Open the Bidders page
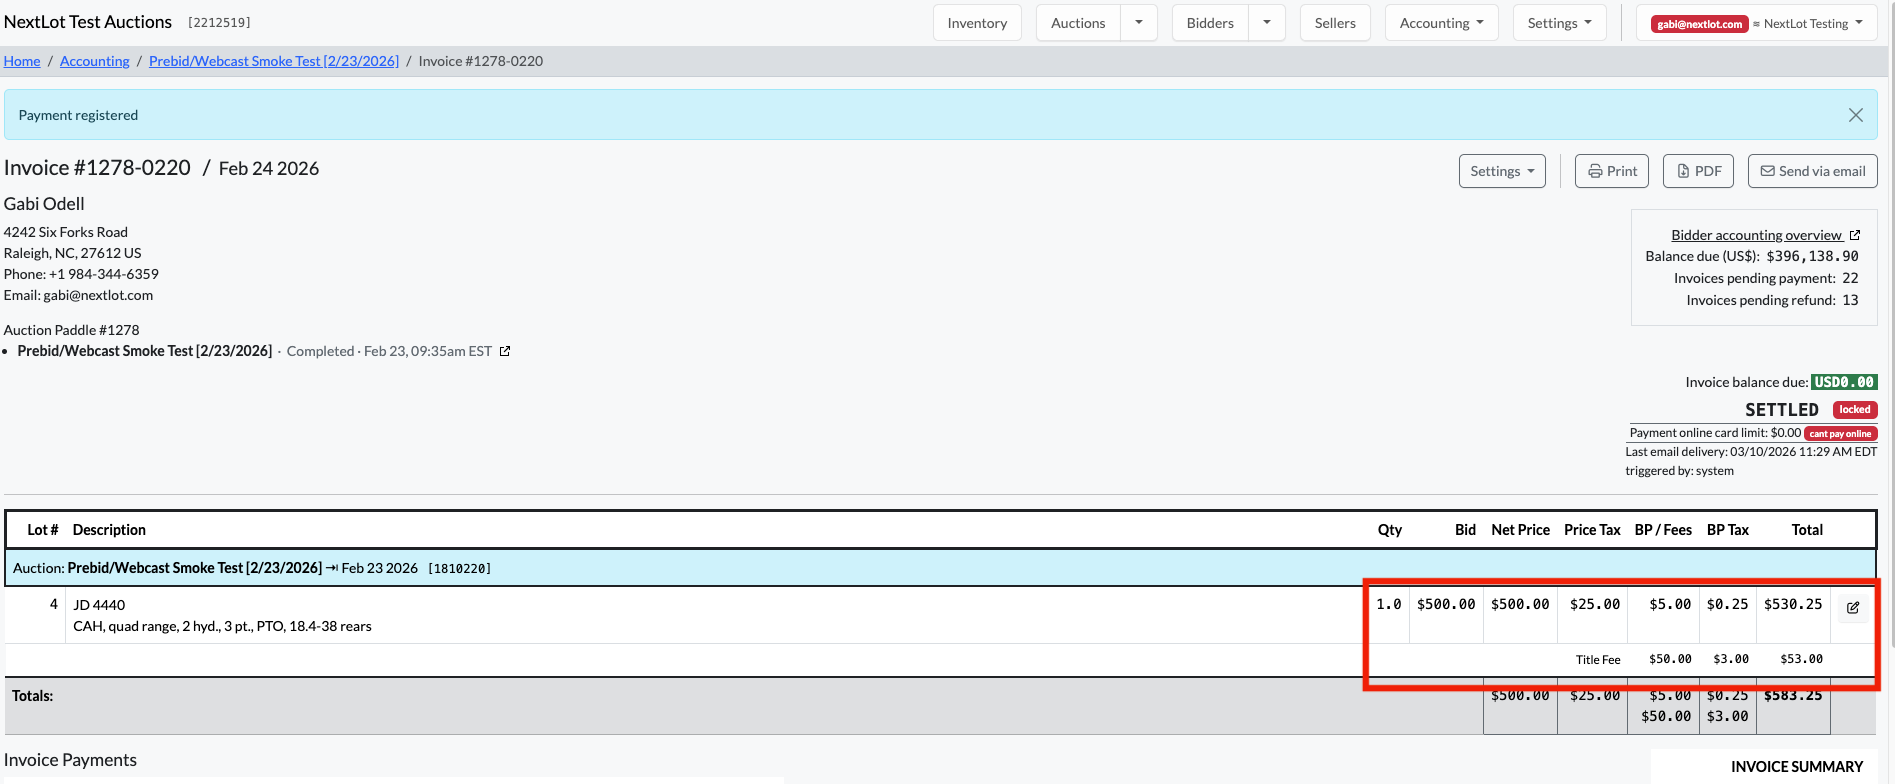The image size is (1895, 784). (1210, 23)
